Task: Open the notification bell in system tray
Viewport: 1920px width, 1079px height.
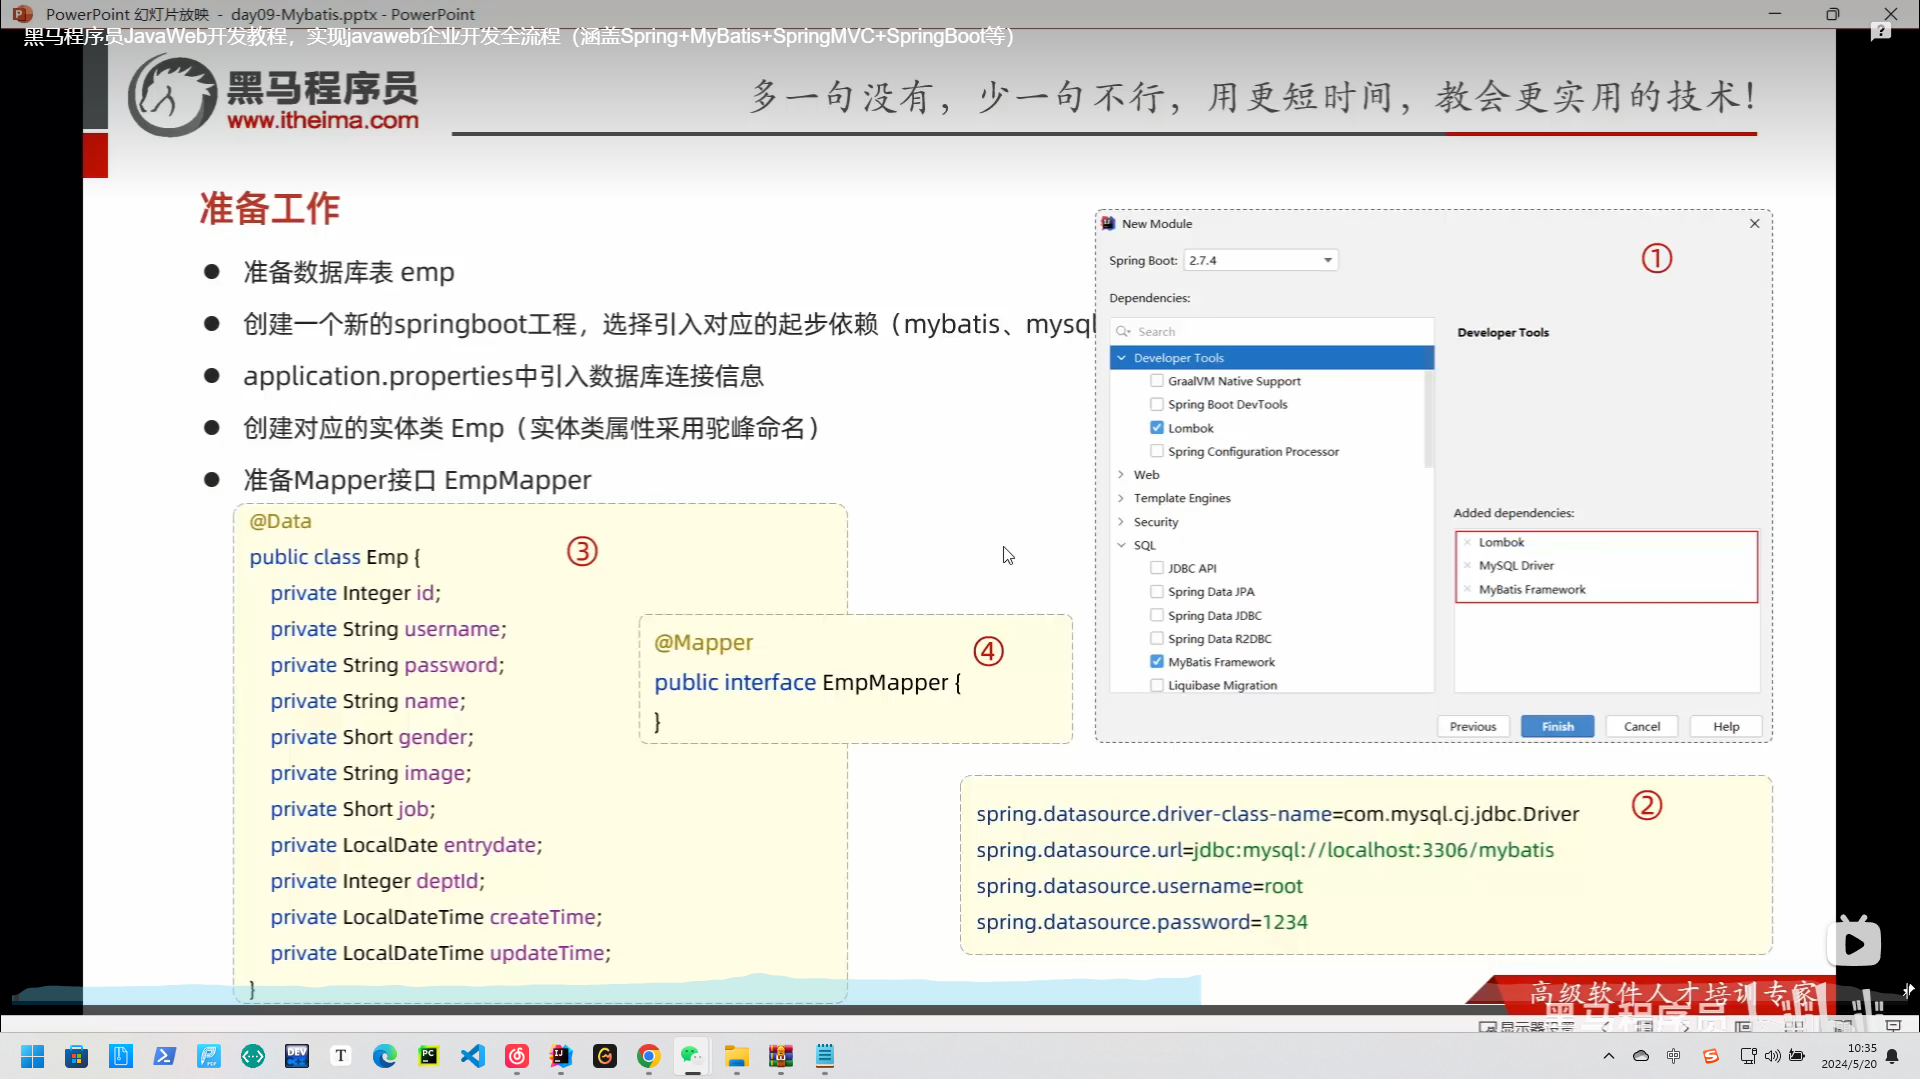Action: coord(1892,1056)
